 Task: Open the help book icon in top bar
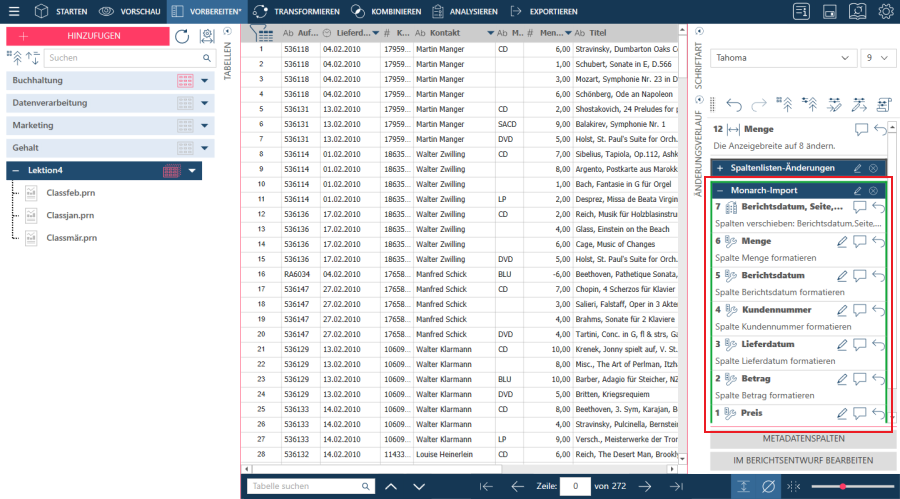[x=858, y=11]
